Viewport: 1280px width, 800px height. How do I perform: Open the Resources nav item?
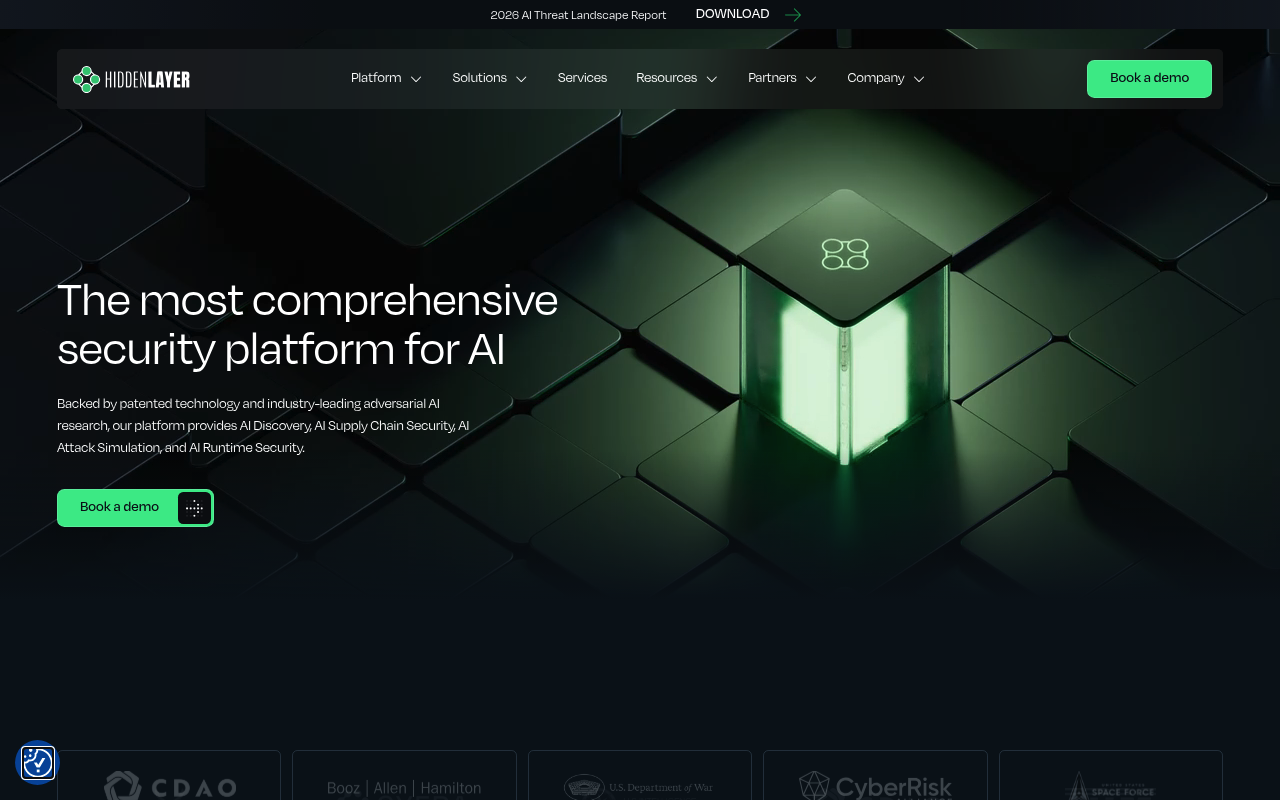[x=666, y=78]
